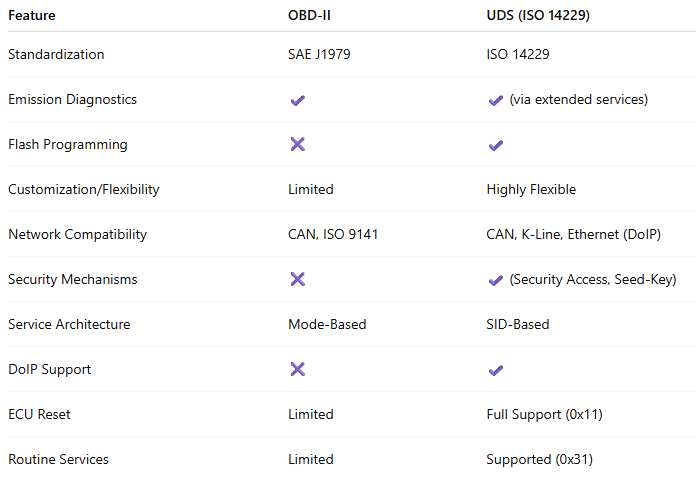Click the Full Support (0x11) cell

(x=544, y=415)
